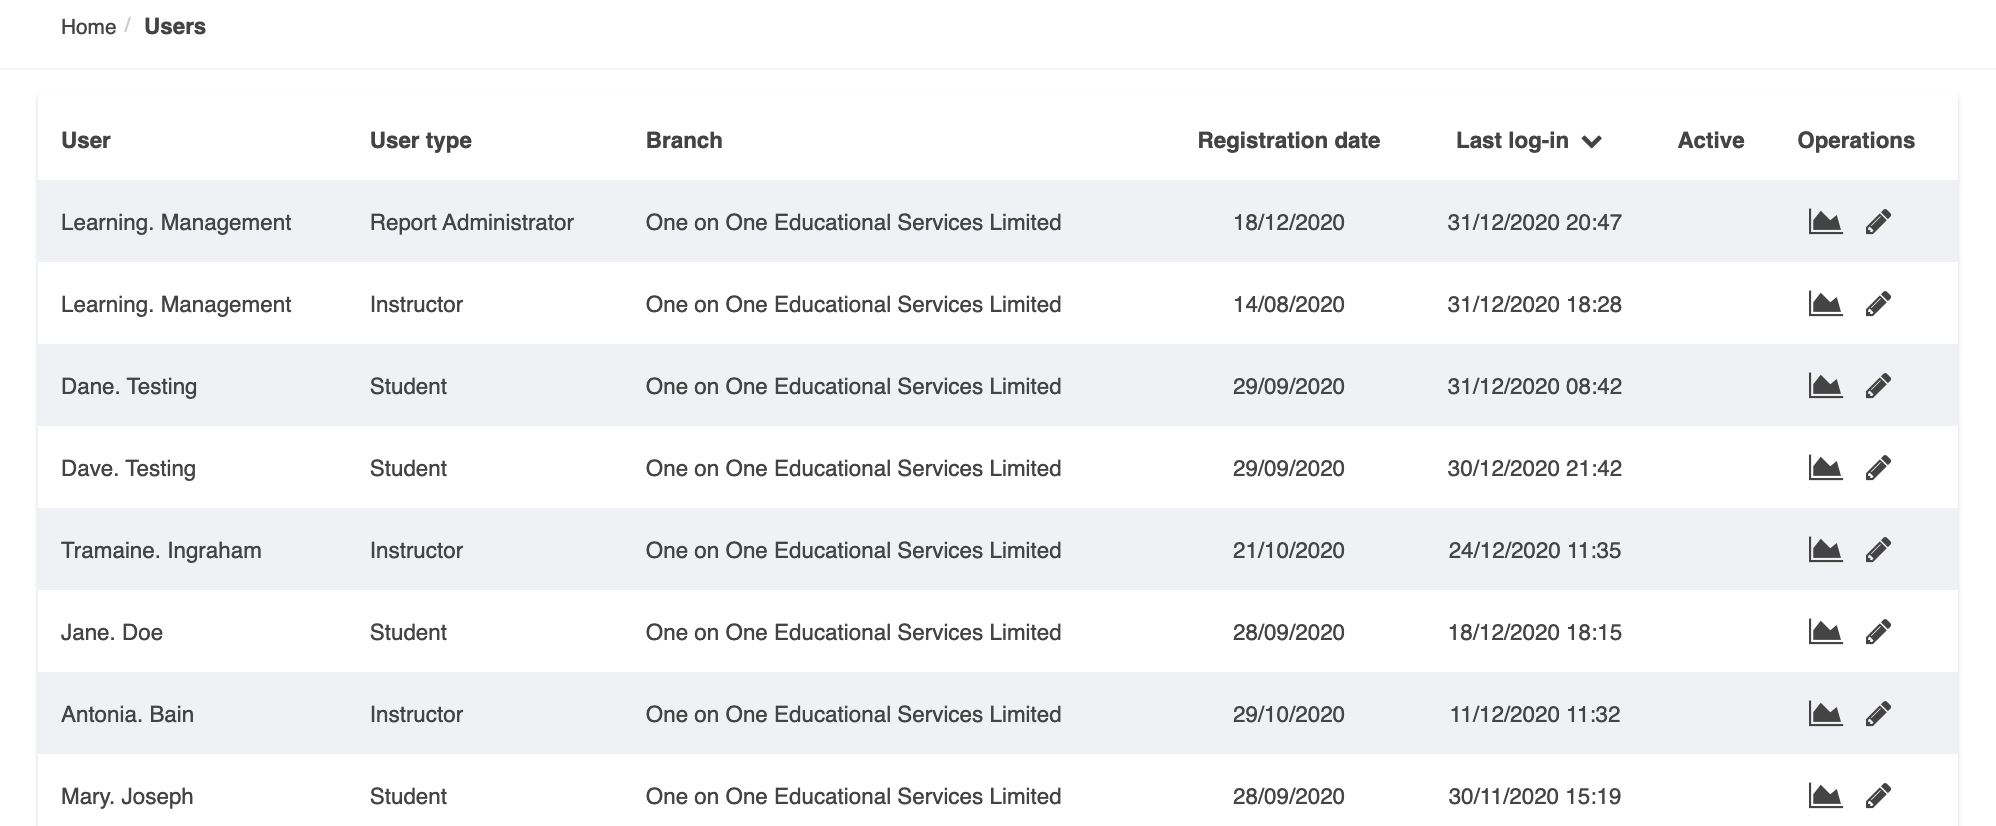View reports chart for Dave. Testing

[x=1825, y=468]
